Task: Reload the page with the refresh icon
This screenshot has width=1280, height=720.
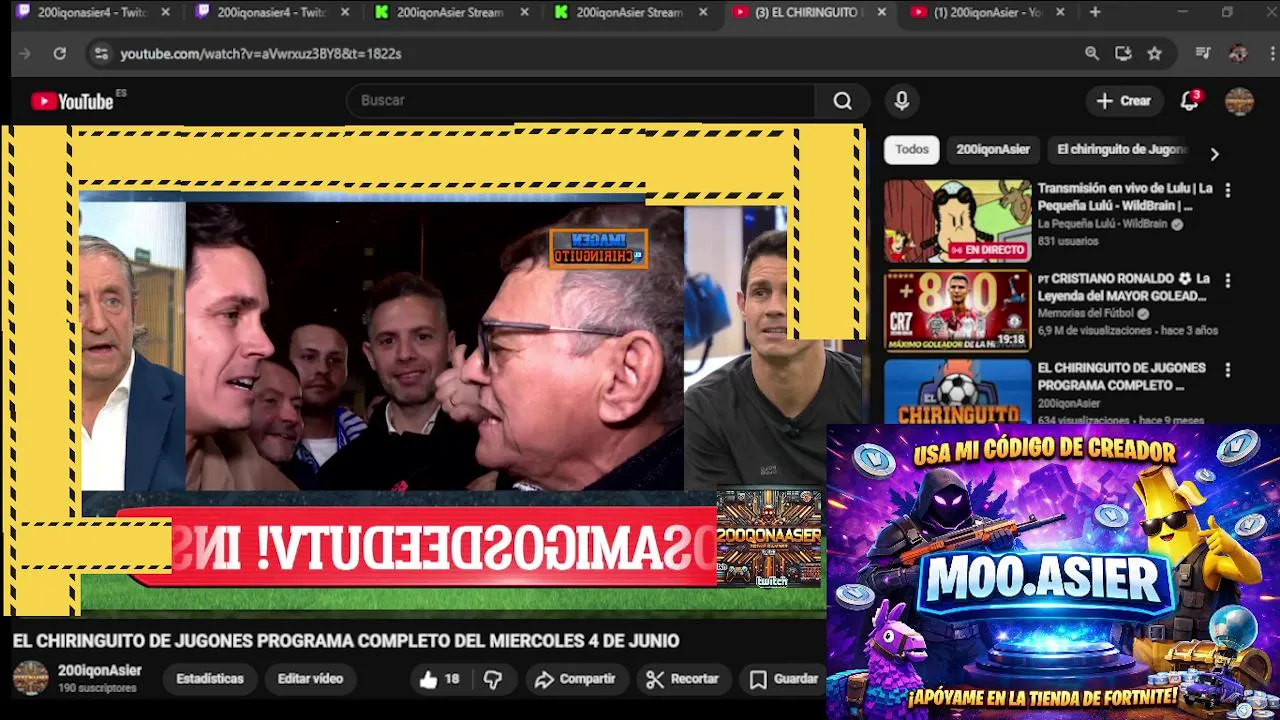Action: point(60,54)
